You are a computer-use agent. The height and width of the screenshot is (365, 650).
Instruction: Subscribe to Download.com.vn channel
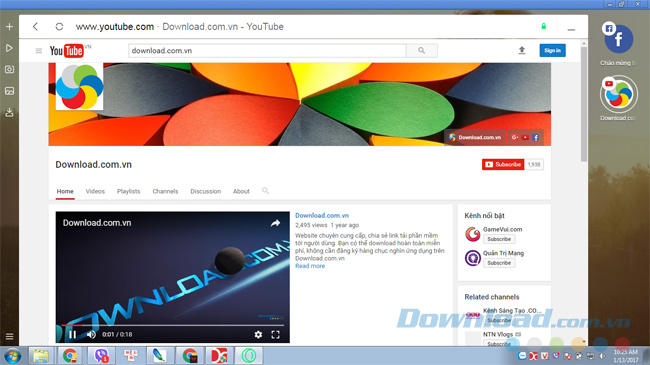tap(503, 164)
